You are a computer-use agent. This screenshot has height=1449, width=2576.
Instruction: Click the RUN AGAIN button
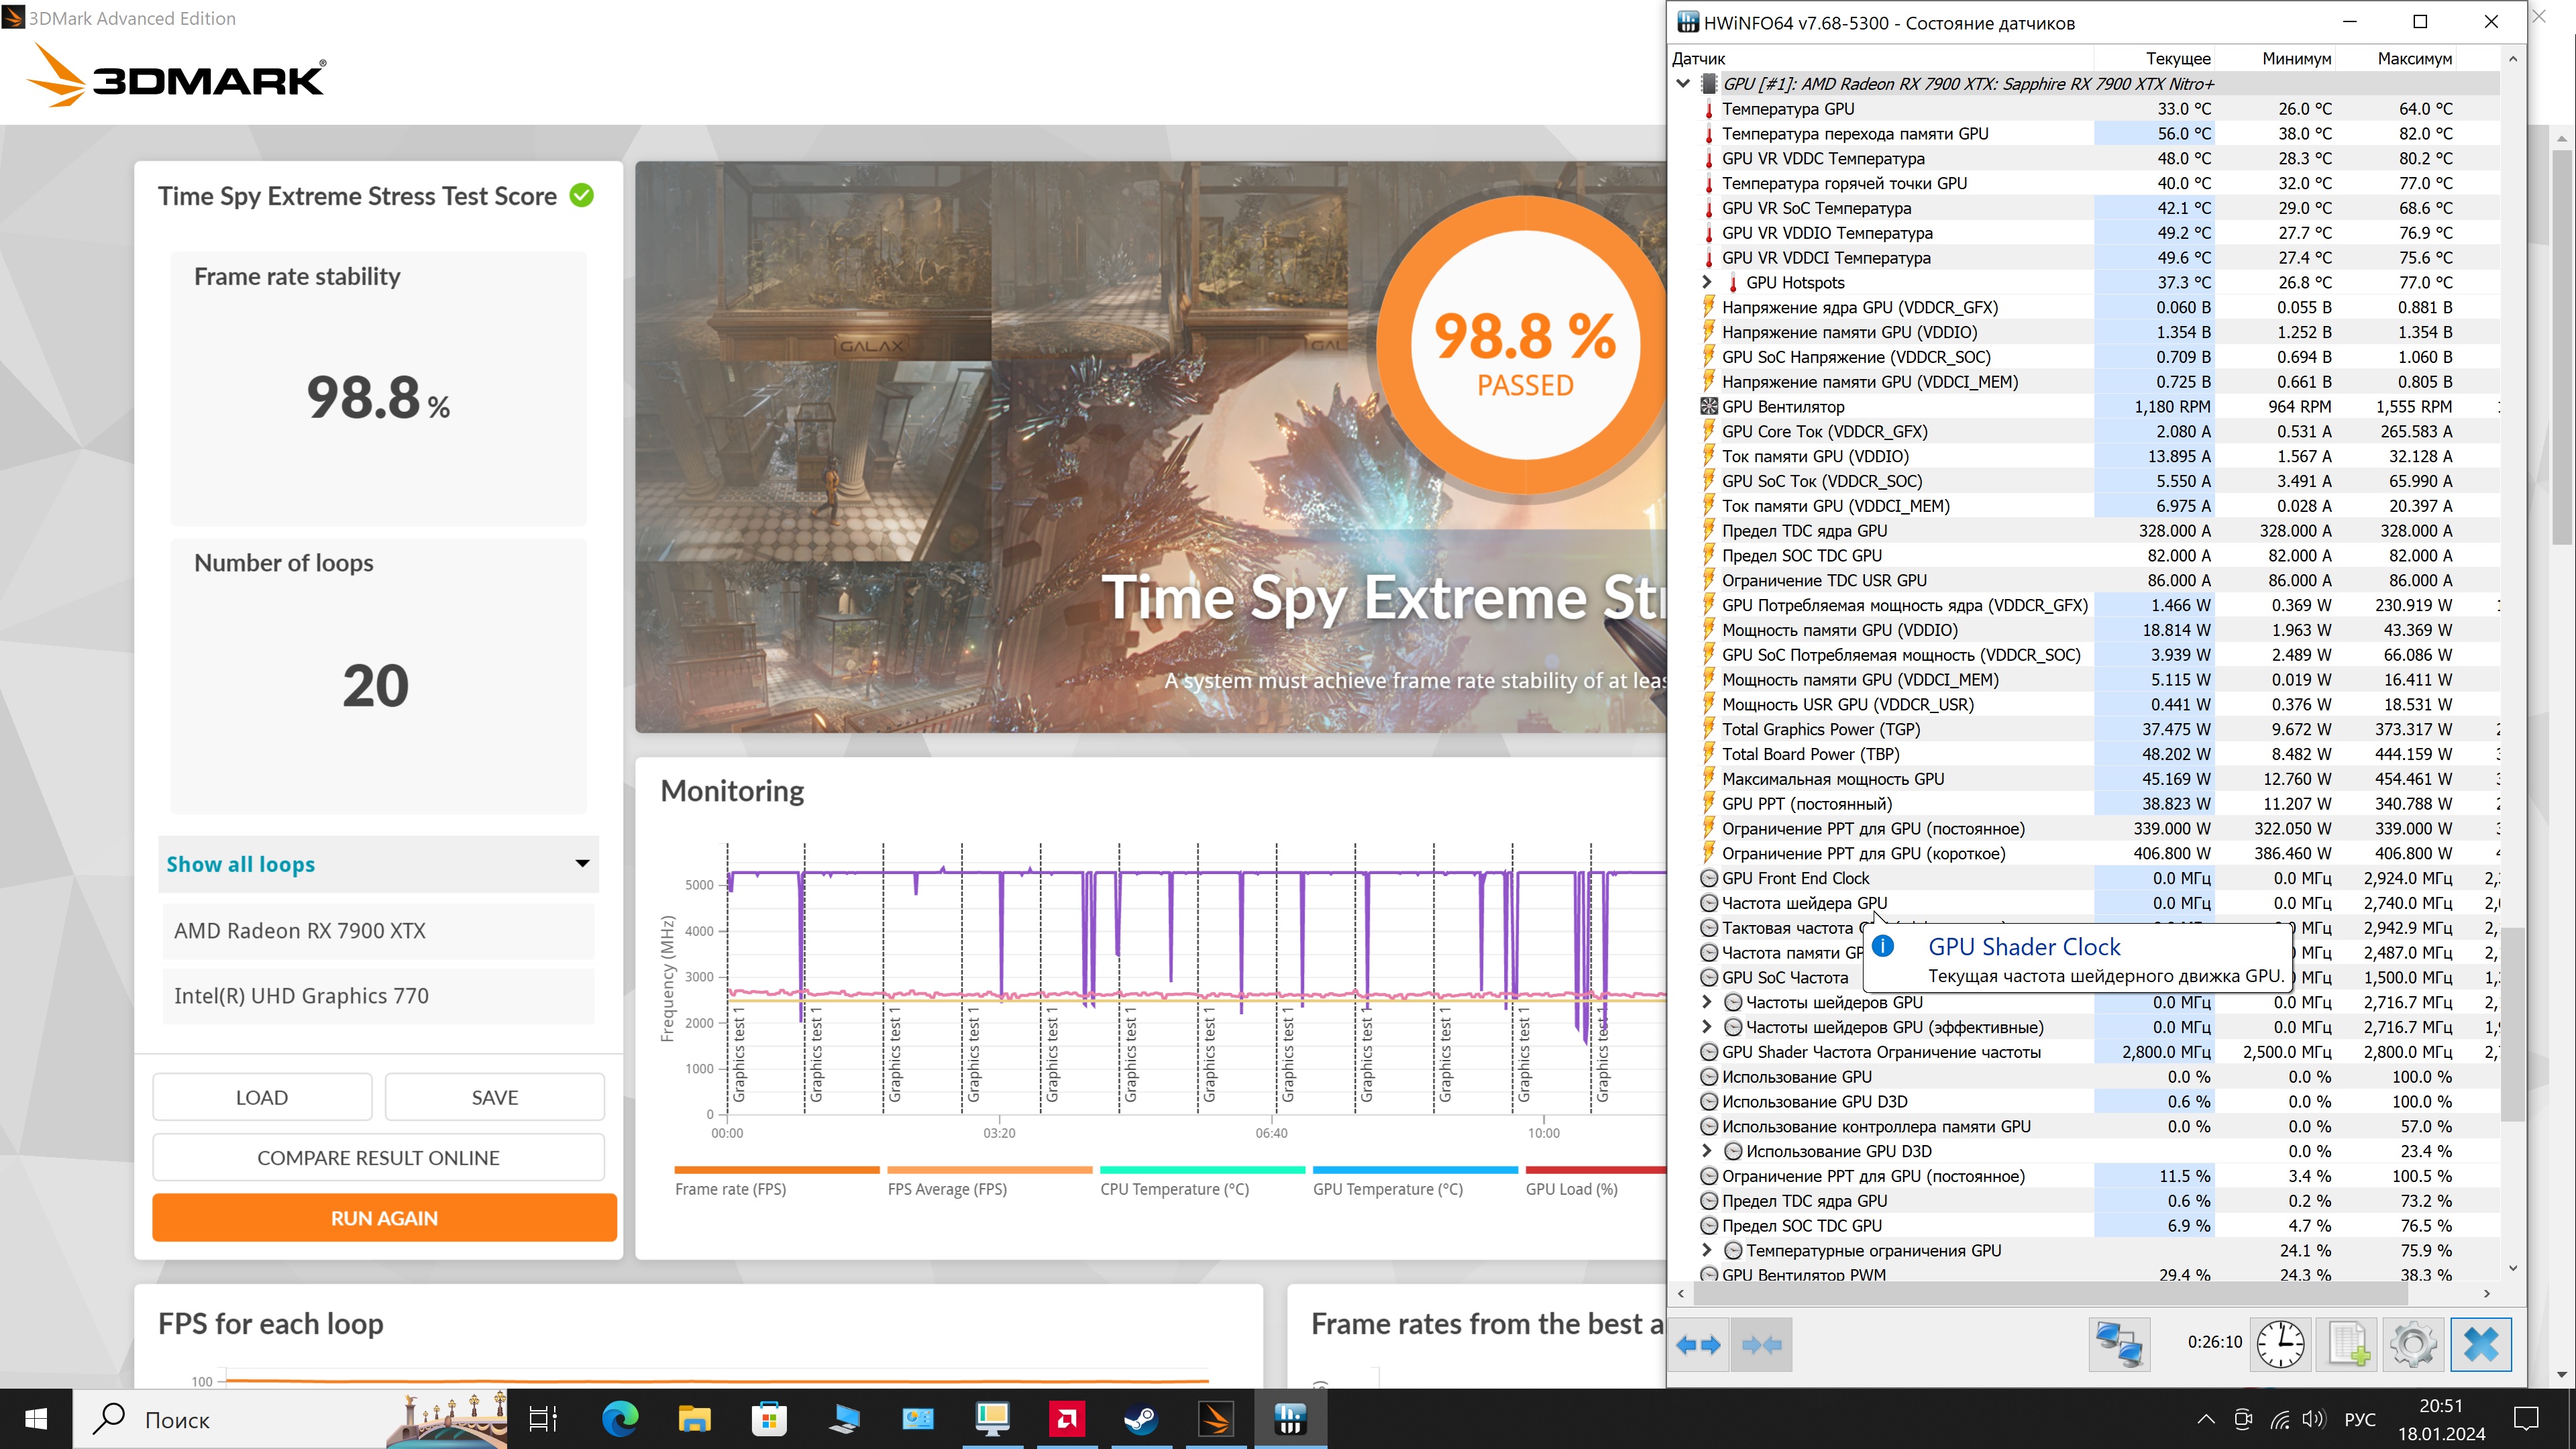tap(384, 1218)
